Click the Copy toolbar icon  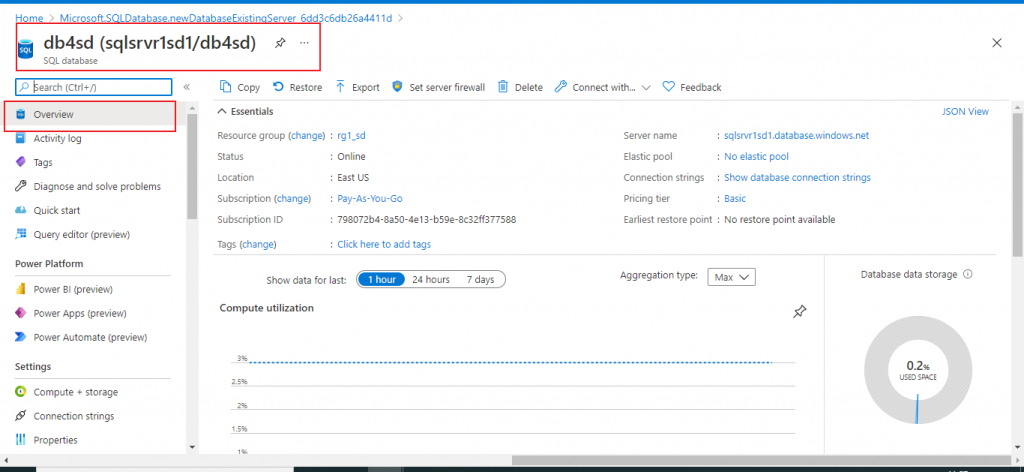coord(226,87)
